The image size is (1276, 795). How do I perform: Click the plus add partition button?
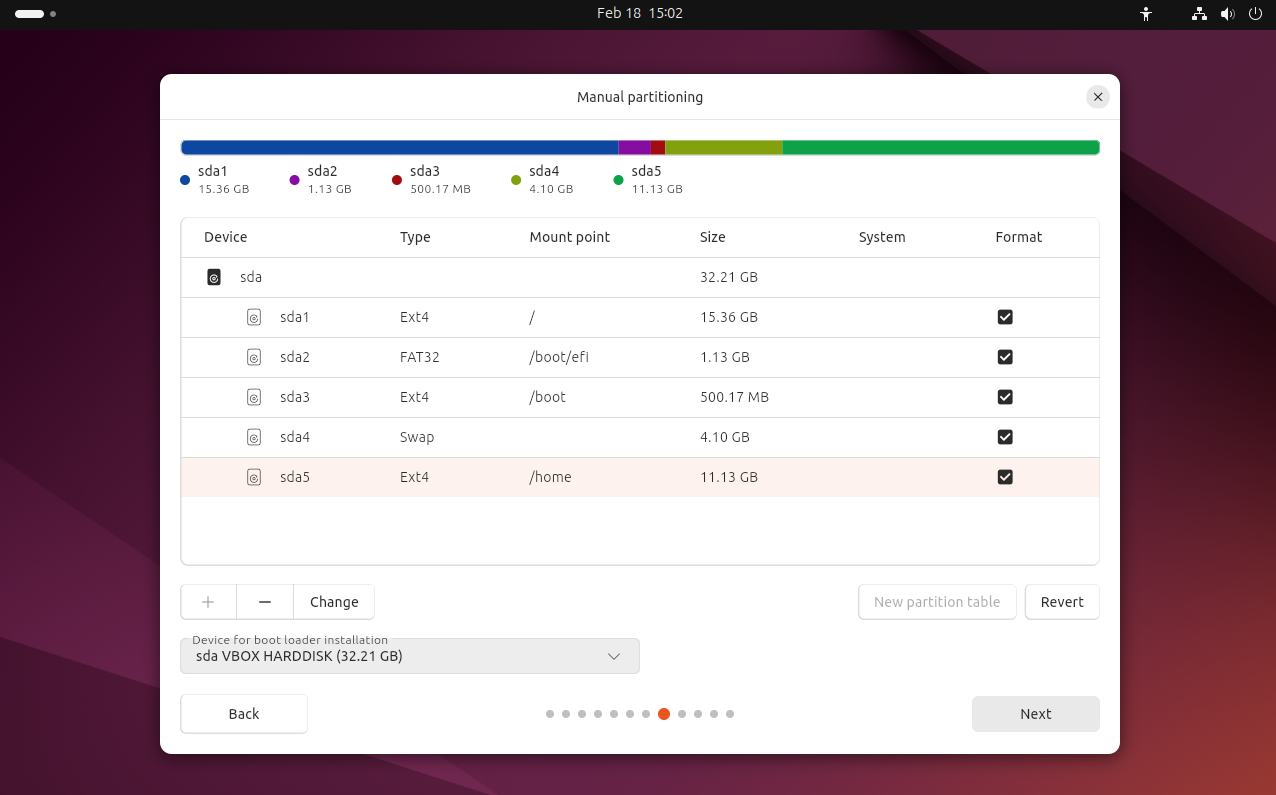pos(208,602)
